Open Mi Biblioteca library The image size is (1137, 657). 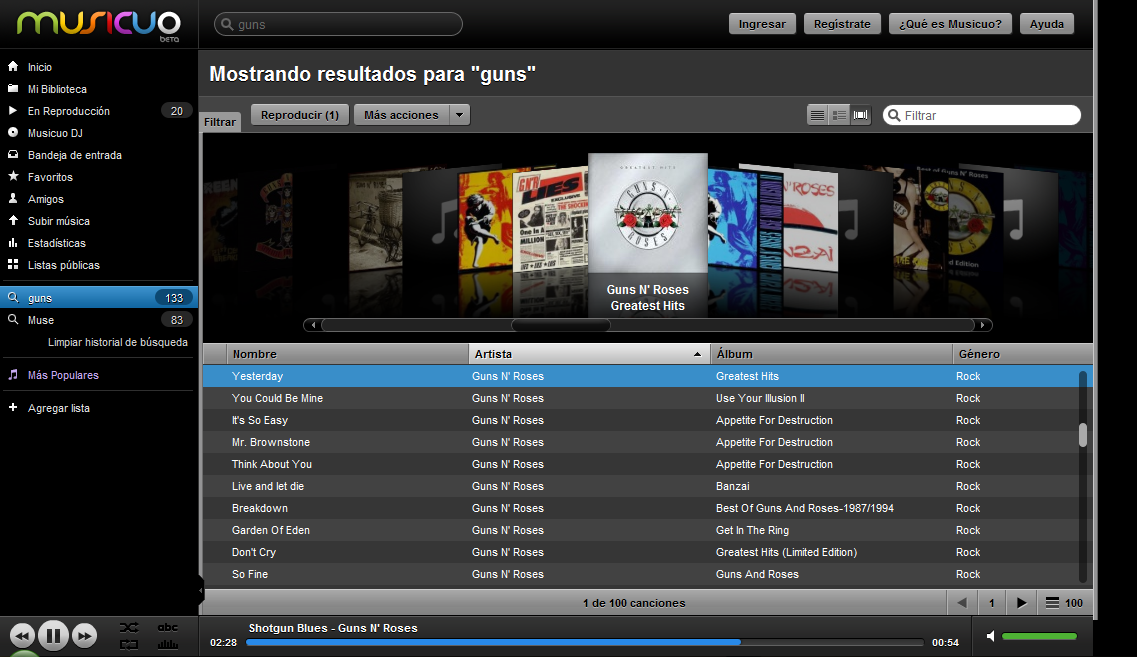57,89
